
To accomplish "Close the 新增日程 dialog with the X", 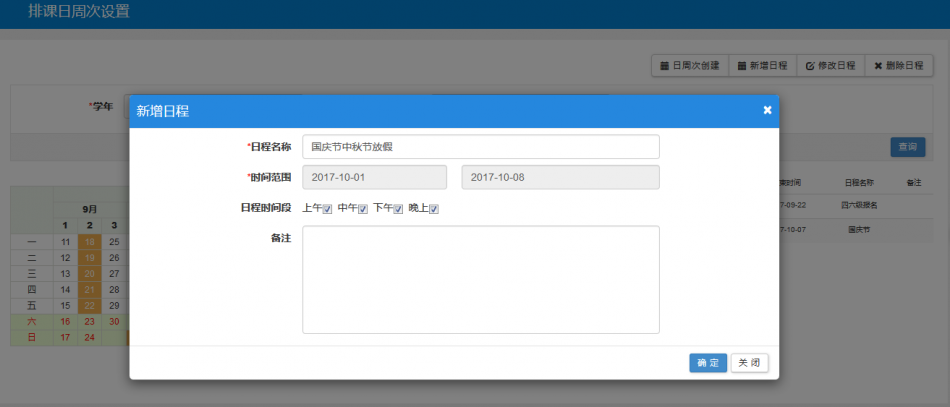I will click(767, 110).
